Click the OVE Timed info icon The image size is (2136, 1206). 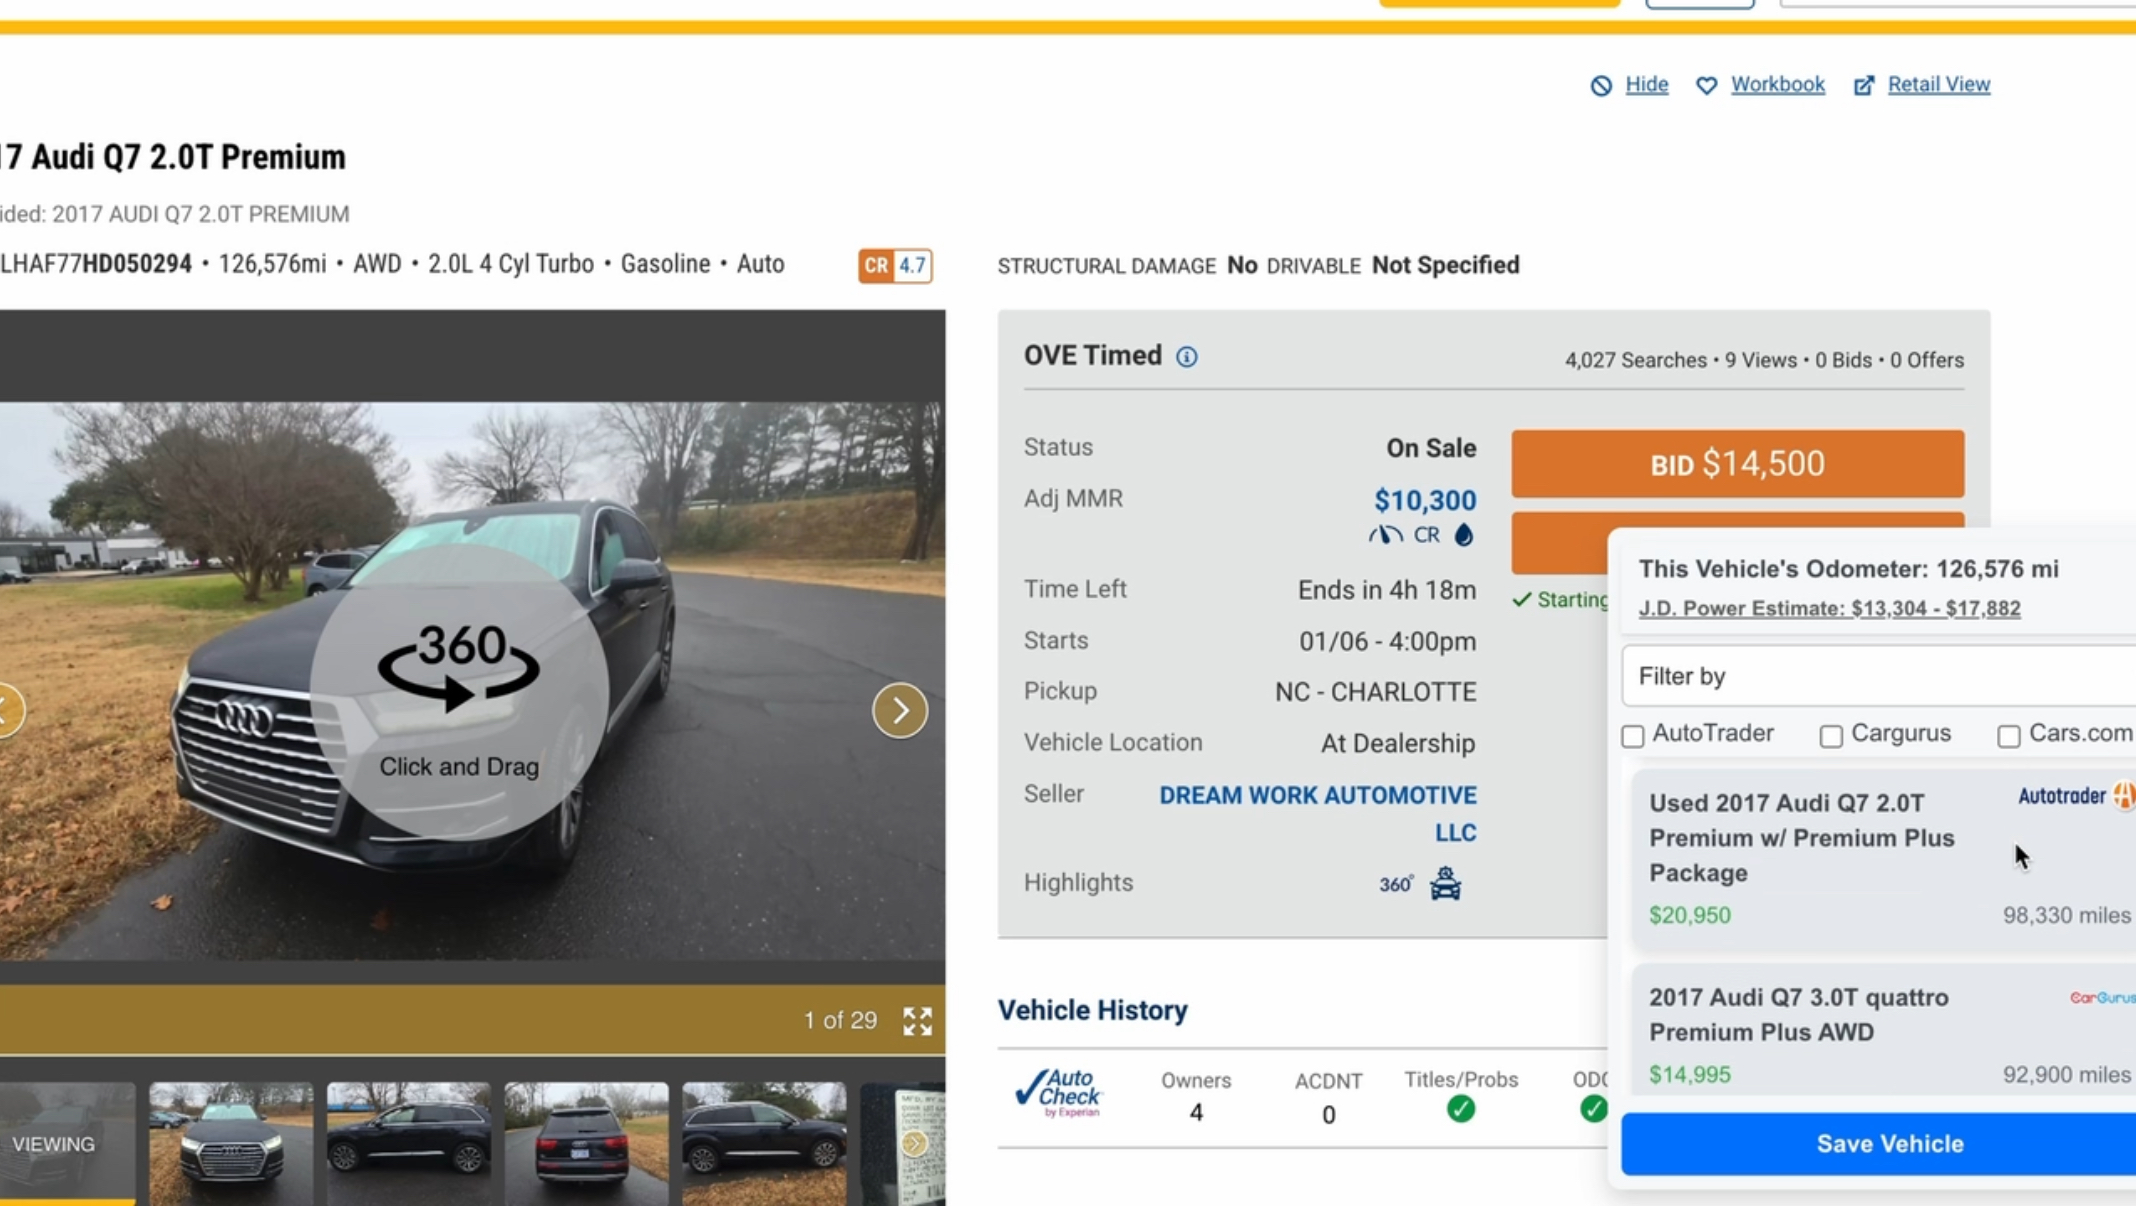[x=1187, y=357]
